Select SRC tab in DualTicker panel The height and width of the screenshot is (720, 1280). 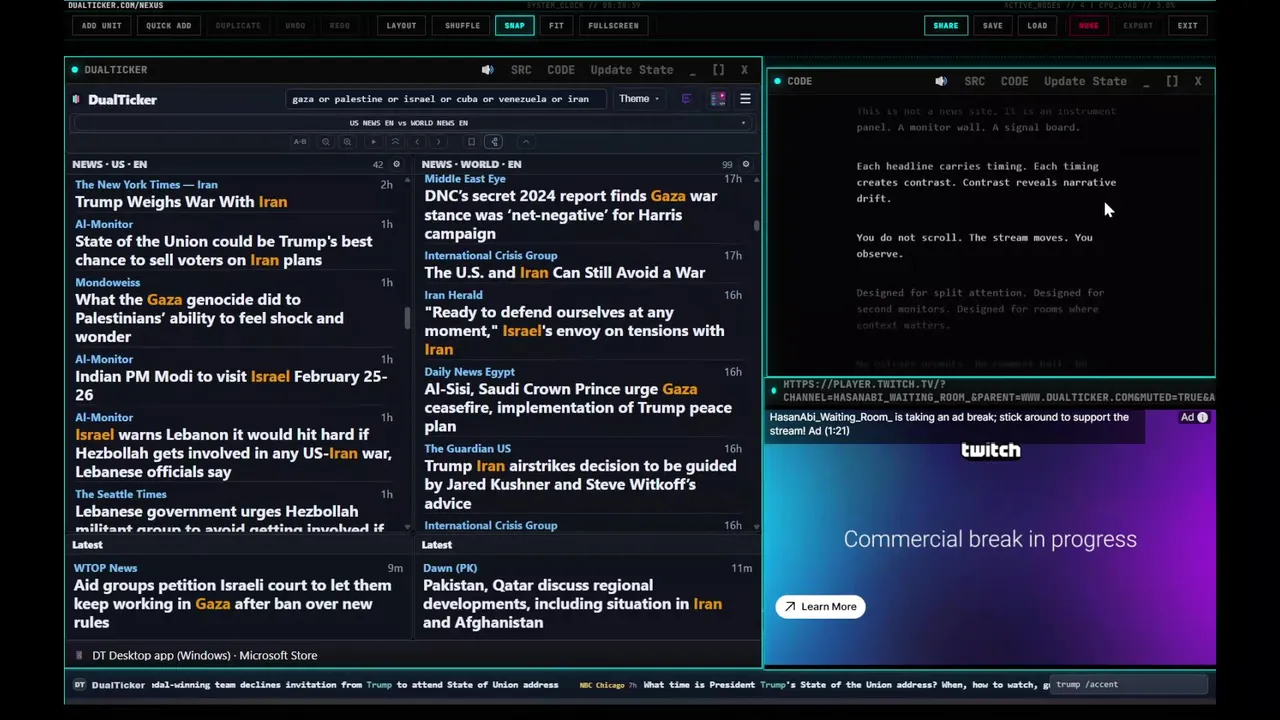tap(521, 70)
